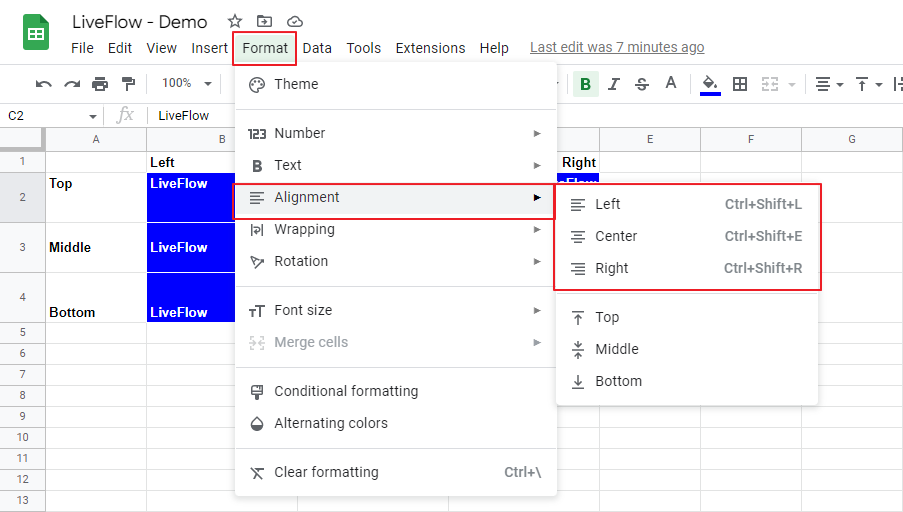Select row 2 header

(22, 198)
